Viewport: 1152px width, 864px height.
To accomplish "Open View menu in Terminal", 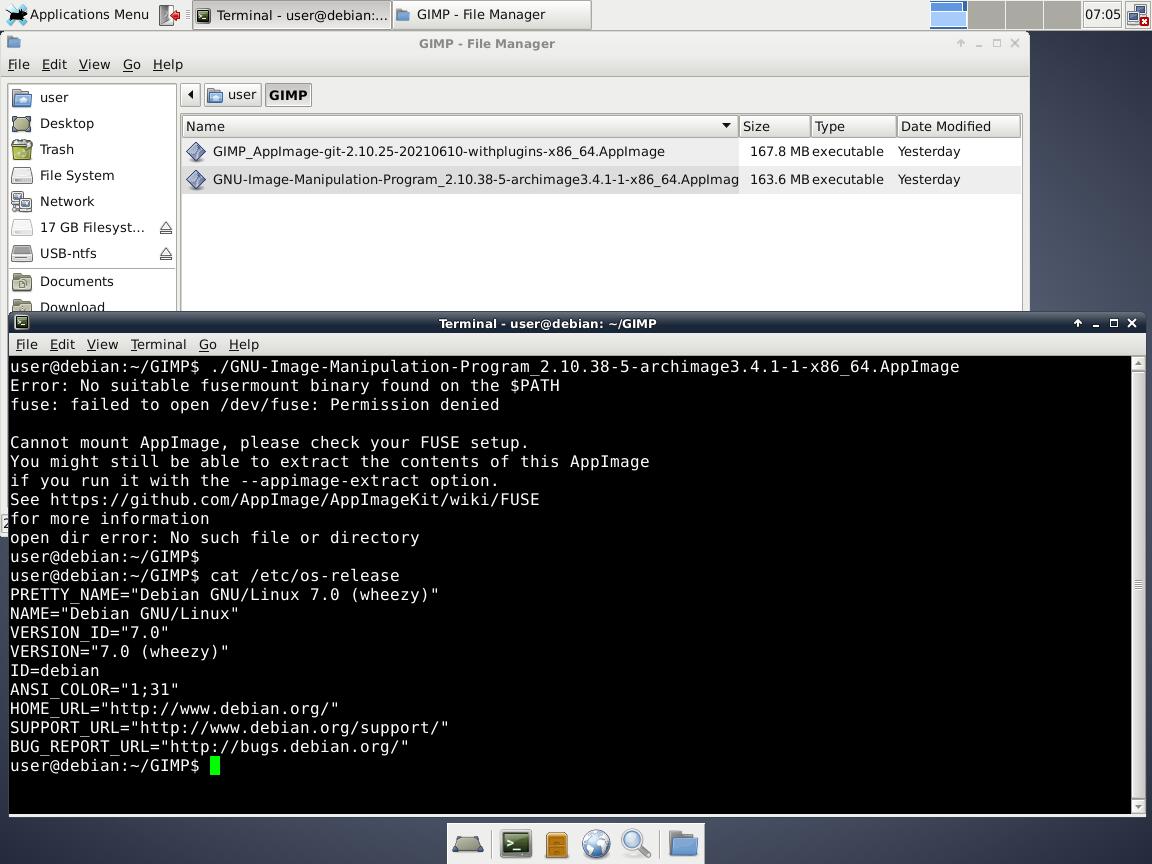I will pyautogui.click(x=102, y=345).
